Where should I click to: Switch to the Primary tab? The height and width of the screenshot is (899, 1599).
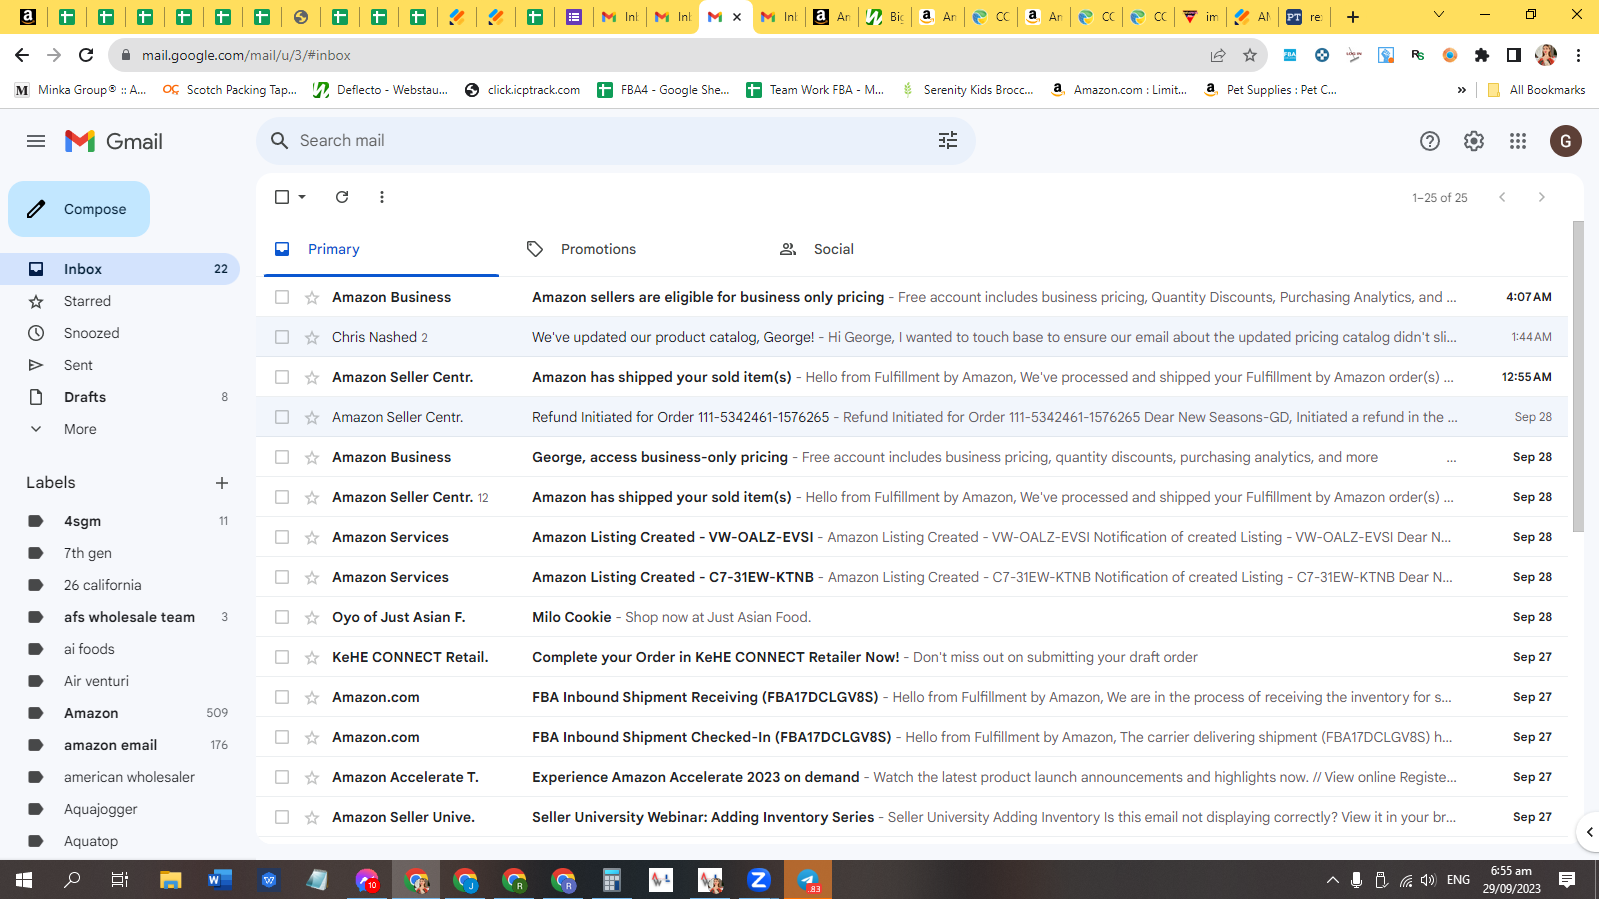click(381, 249)
